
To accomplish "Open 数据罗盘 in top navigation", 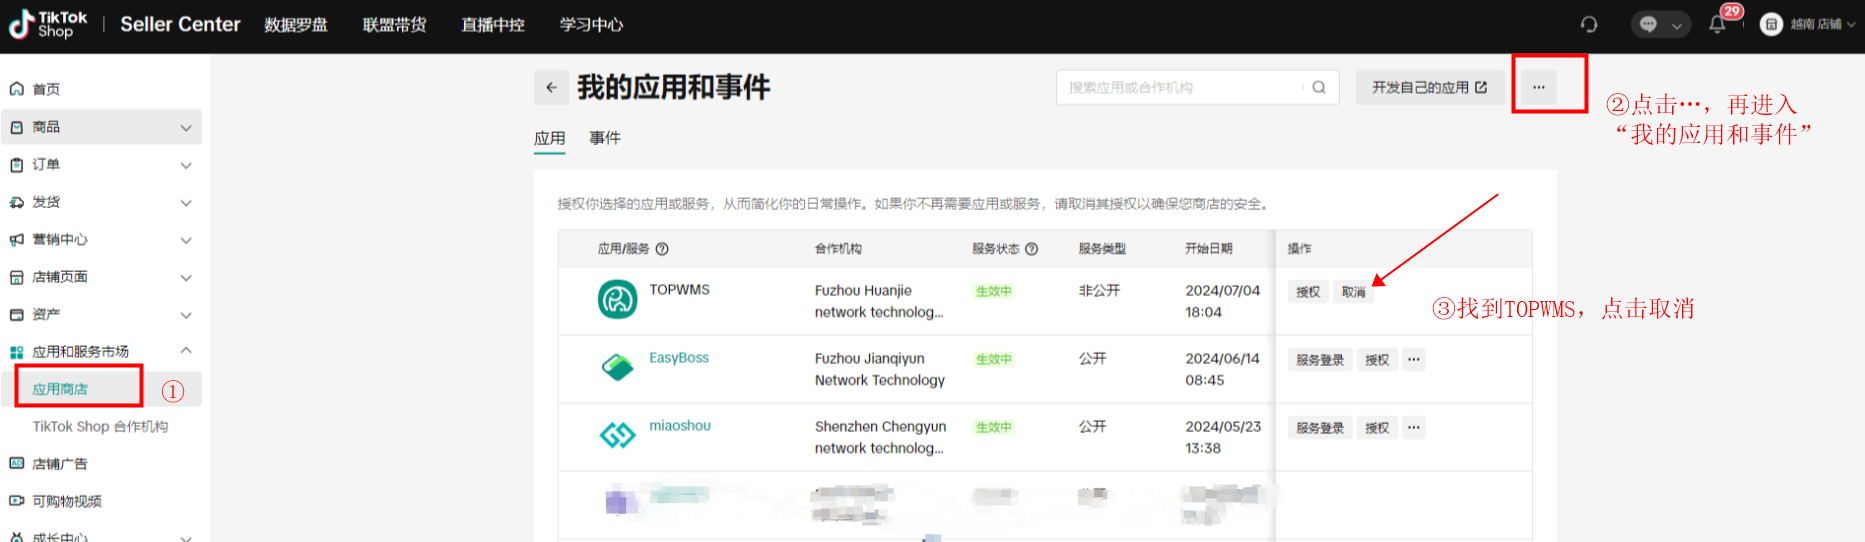I will tap(296, 24).
